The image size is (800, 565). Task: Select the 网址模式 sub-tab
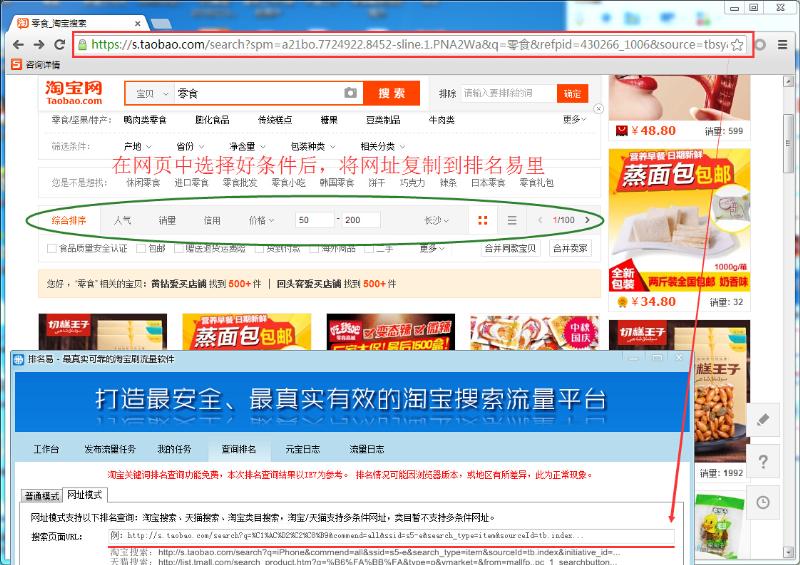85,495
